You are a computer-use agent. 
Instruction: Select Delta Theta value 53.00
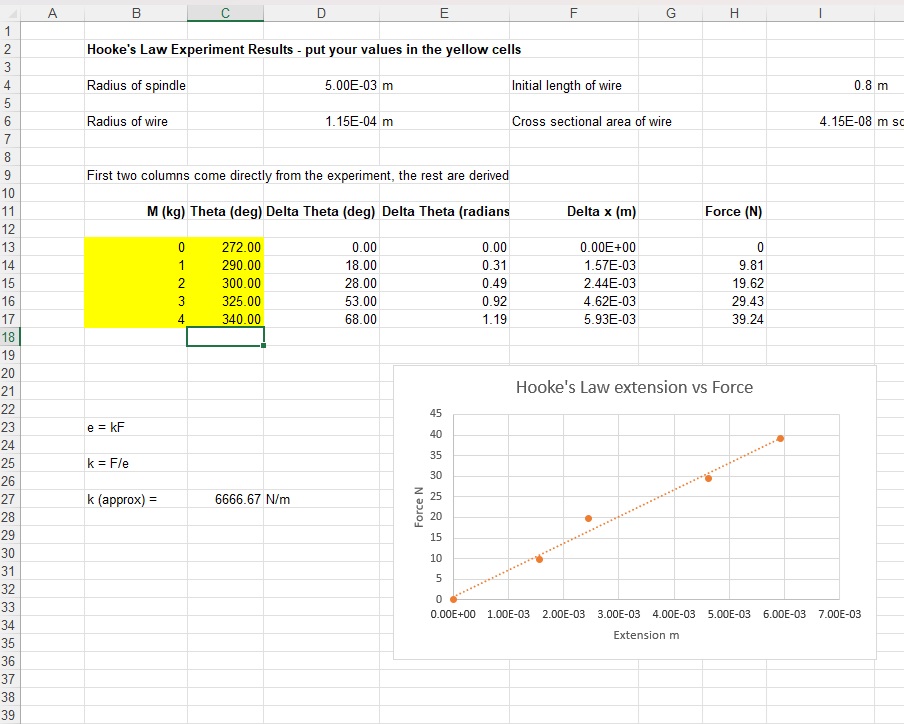pyautogui.click(x=322, y=301)
